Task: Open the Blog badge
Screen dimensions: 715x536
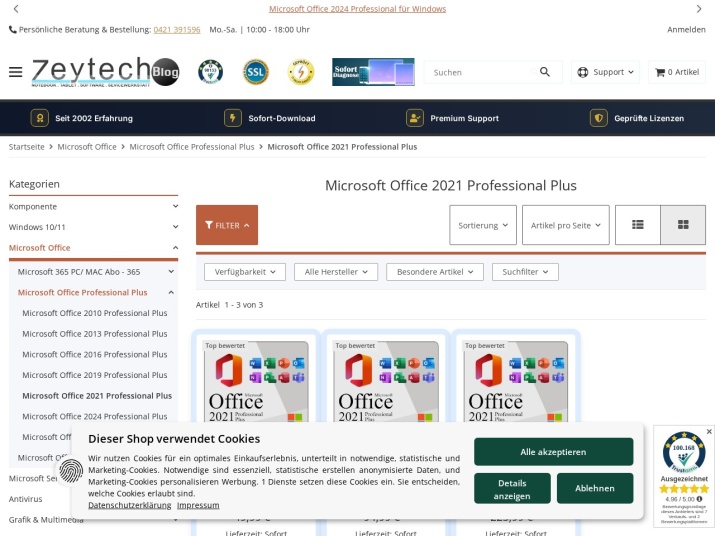Action: [166, 72]
